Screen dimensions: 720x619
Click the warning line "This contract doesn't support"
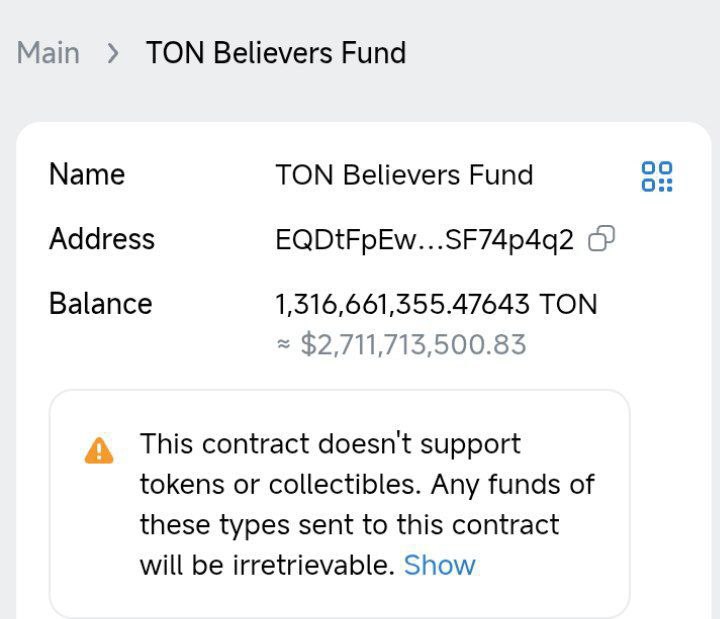[x=330, y=444]
